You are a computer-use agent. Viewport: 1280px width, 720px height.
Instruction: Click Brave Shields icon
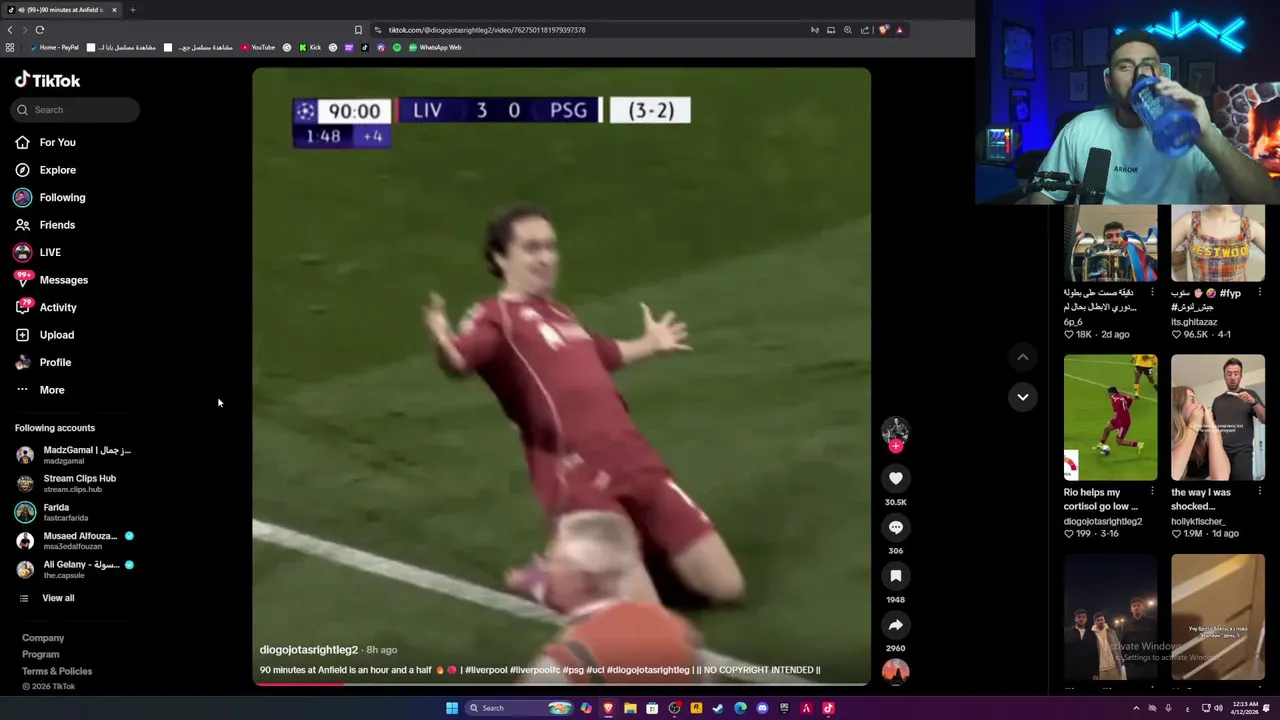(x=883, y=30)
